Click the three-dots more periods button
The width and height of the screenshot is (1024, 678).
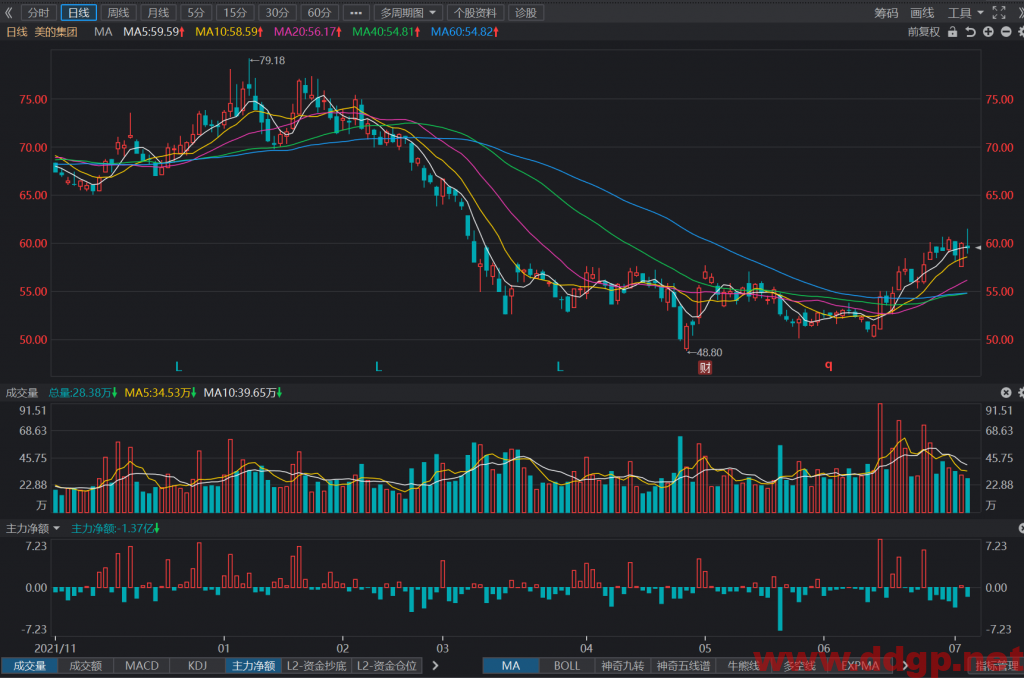[x=356, y=12]
